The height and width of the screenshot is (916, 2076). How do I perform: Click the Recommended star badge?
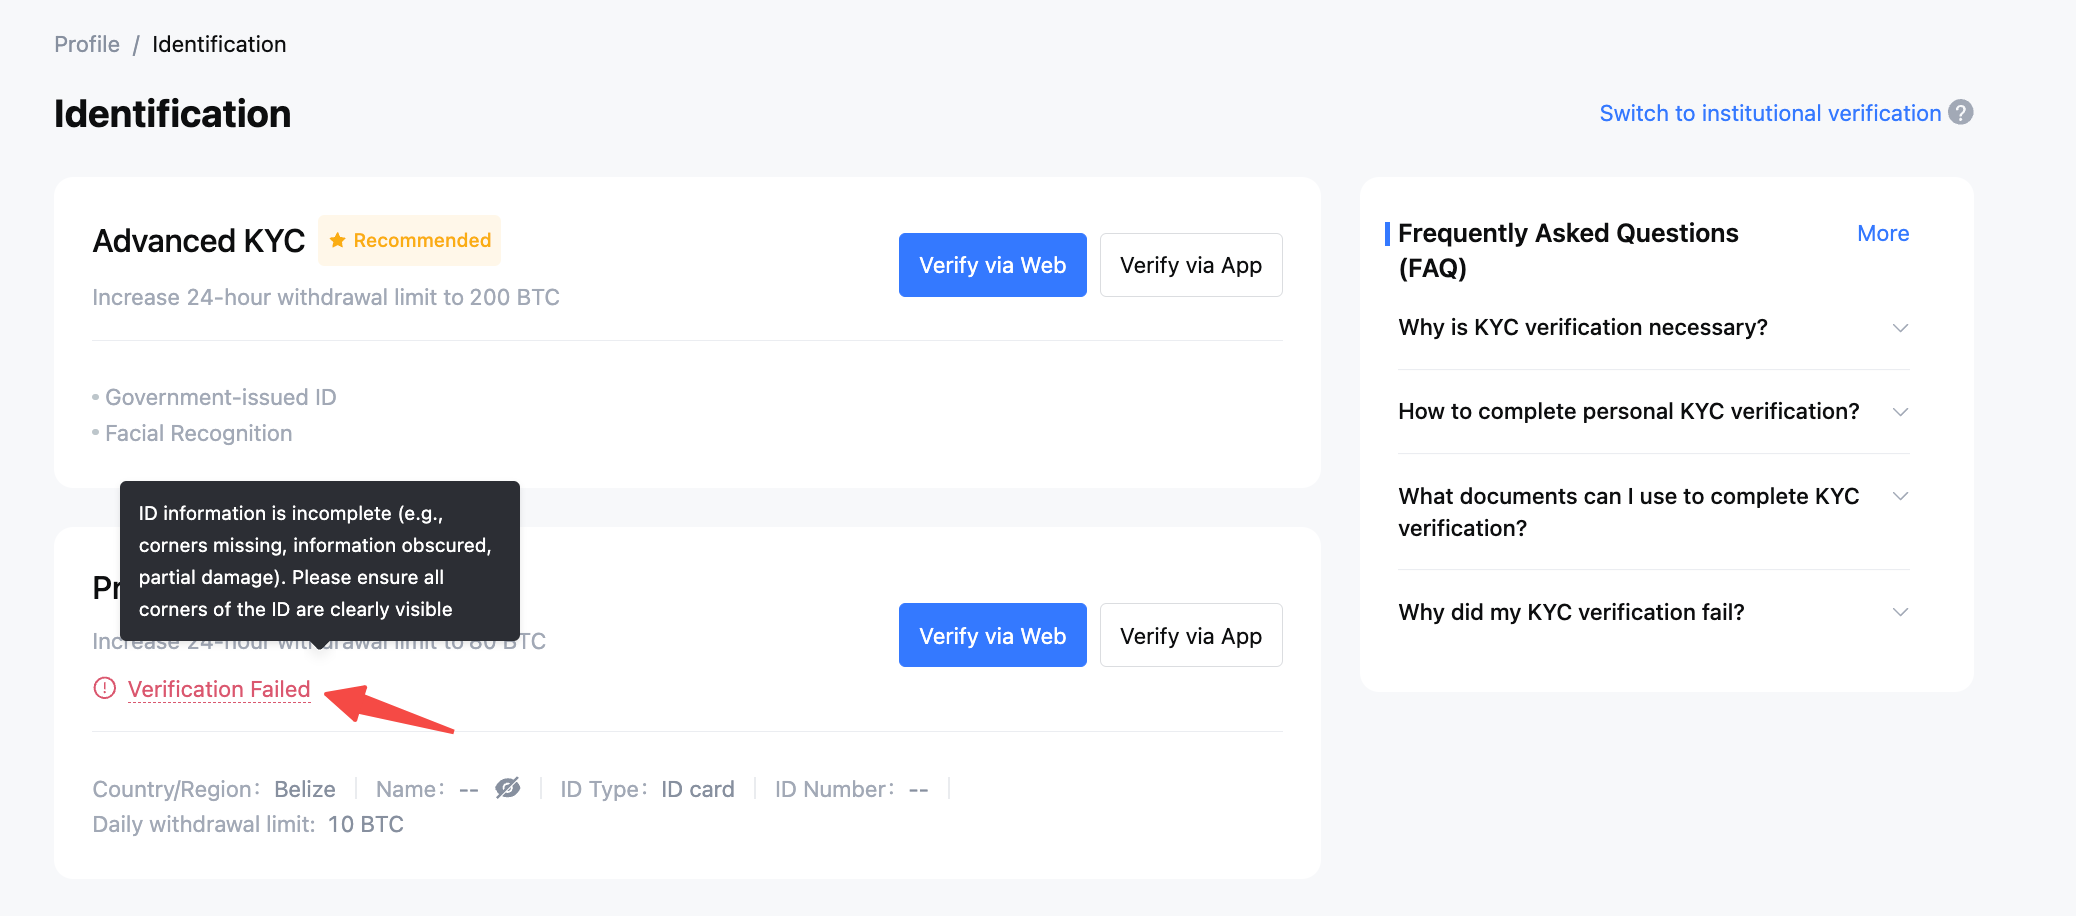[409, 241]
